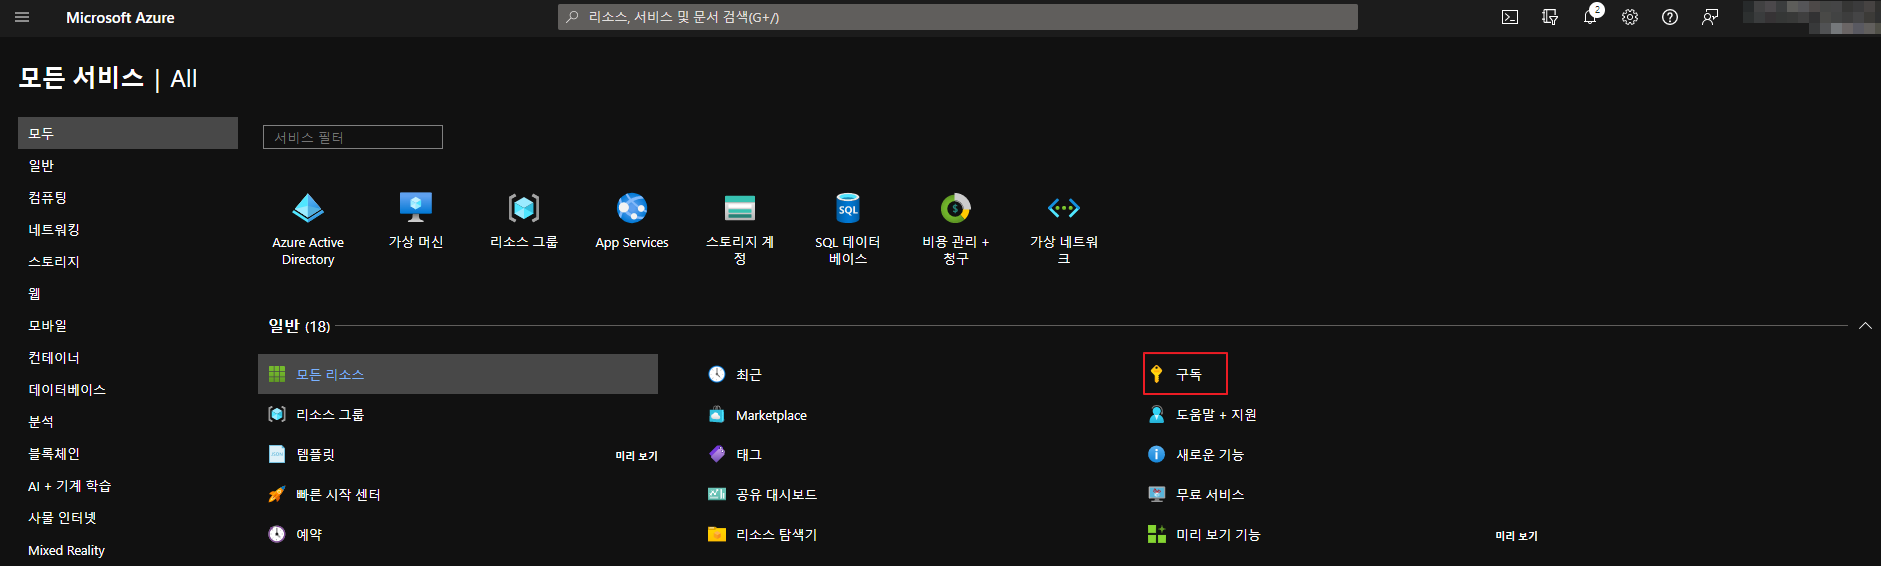Open the 구독 subscriptions link
This screenshot has width=1881, height=566.
point(1188,374)
